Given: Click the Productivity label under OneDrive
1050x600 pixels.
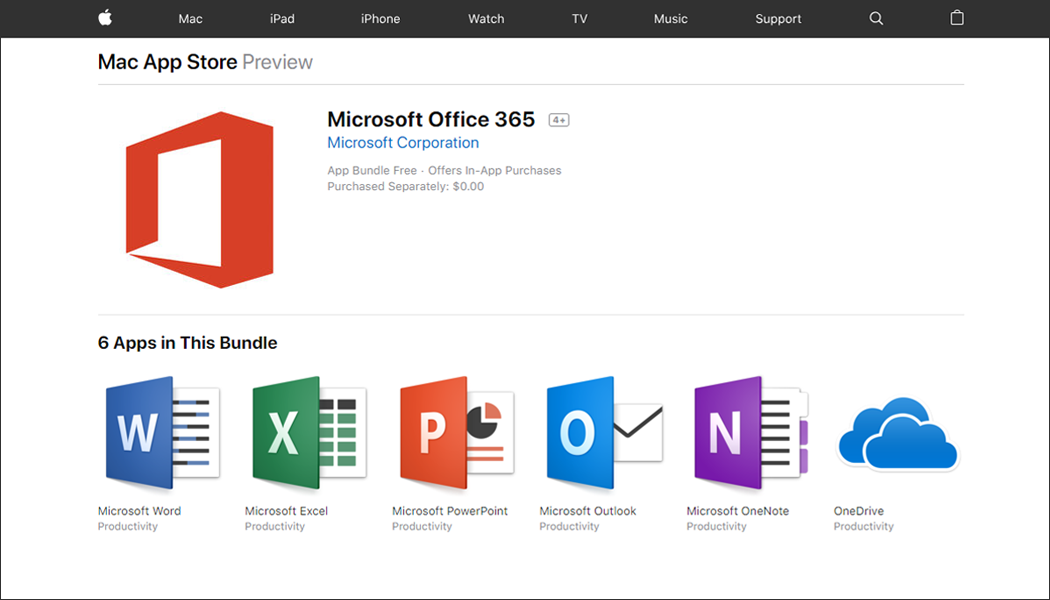Looking at the screenshot, I should 864,526.
